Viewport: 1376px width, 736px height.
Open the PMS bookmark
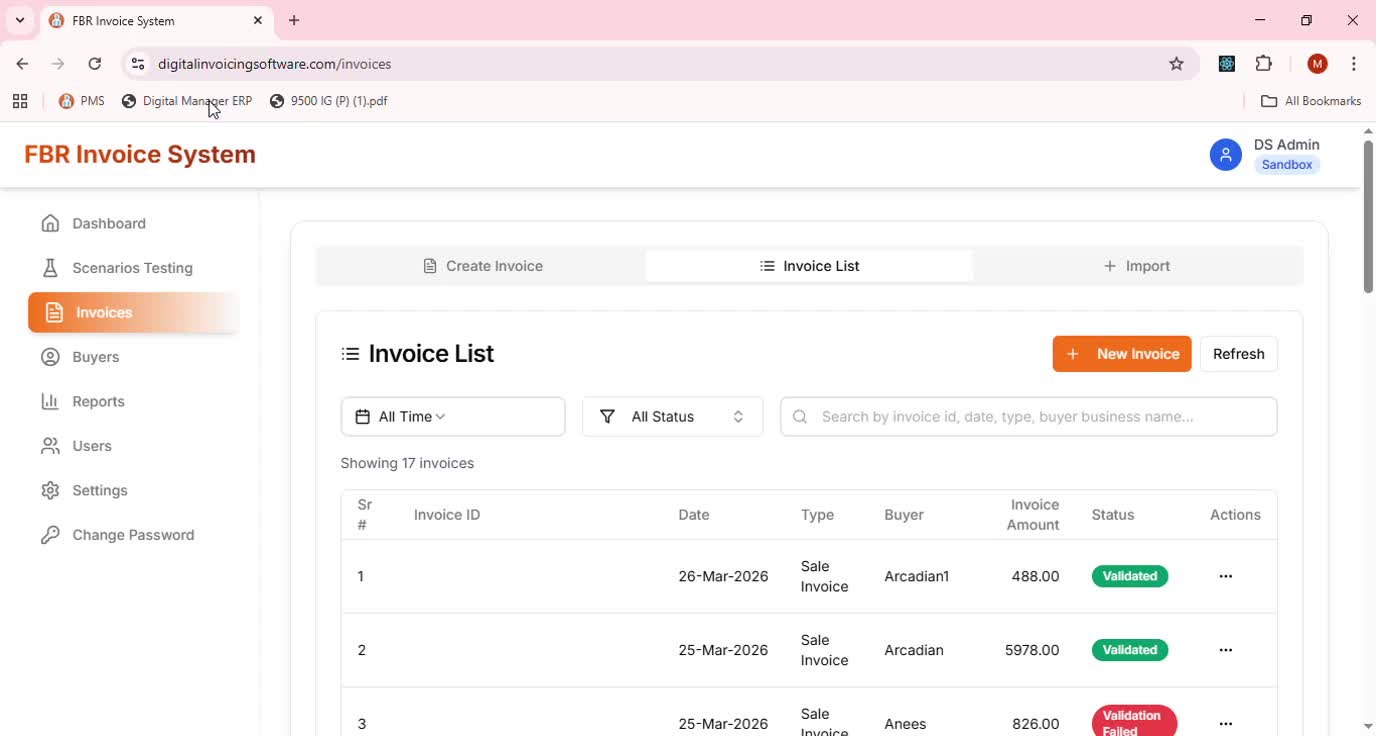pos(82,101)
